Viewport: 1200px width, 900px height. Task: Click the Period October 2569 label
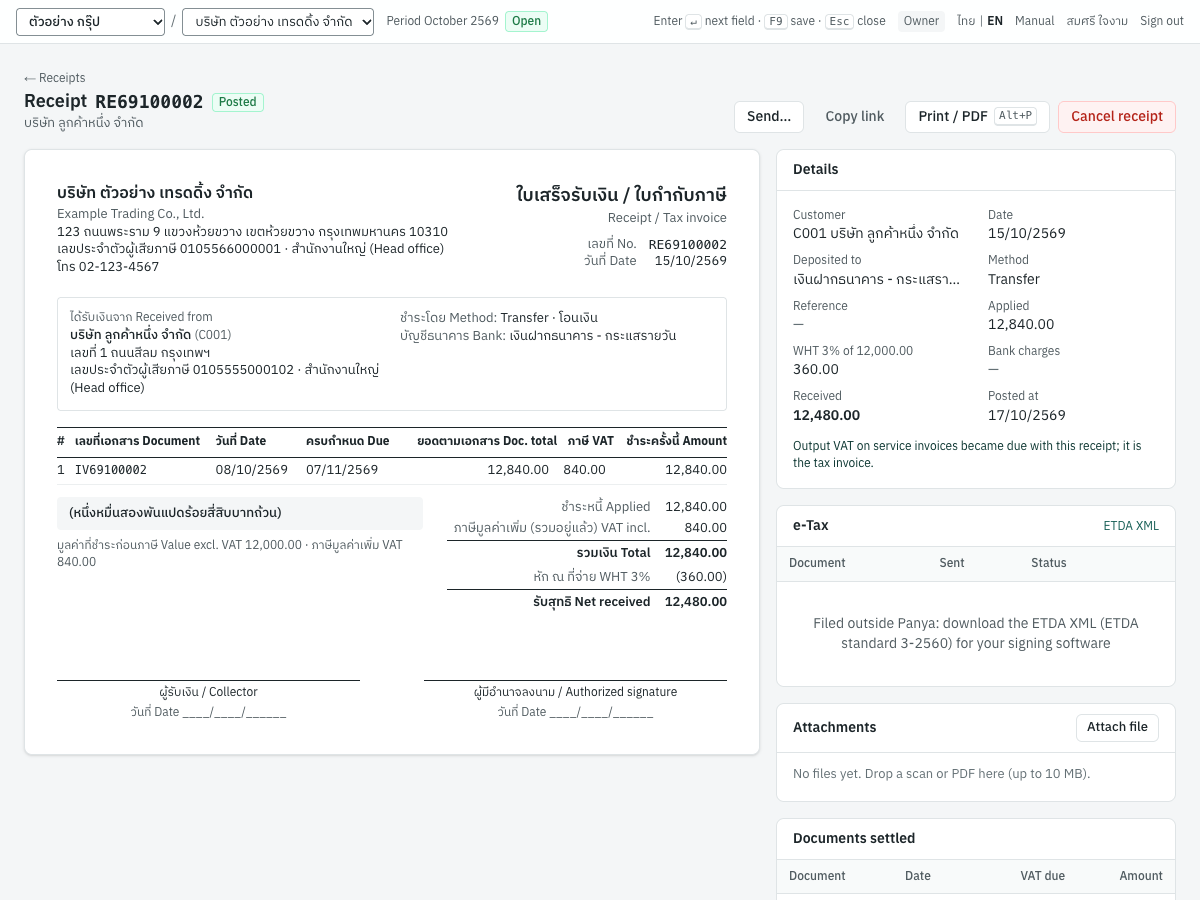coord(442,21)
